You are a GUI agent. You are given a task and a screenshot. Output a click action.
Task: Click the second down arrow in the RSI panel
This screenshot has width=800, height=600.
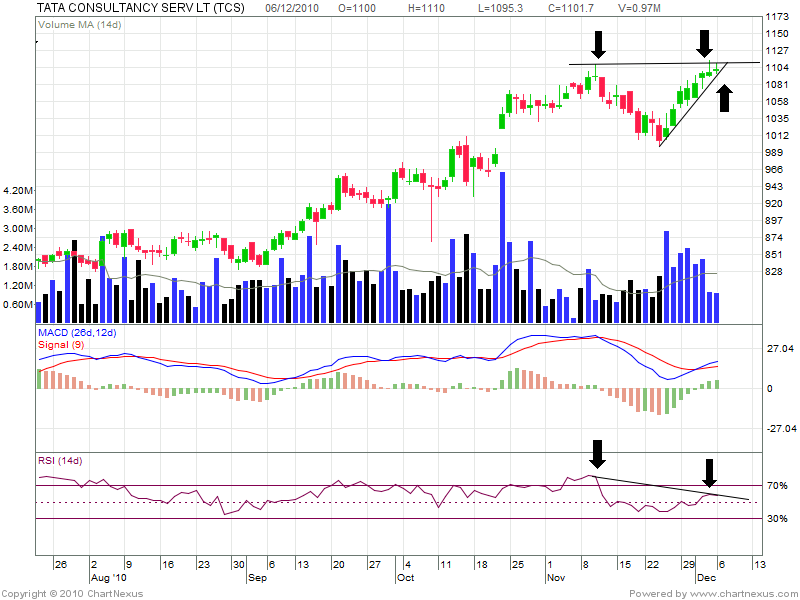point(710,472)
